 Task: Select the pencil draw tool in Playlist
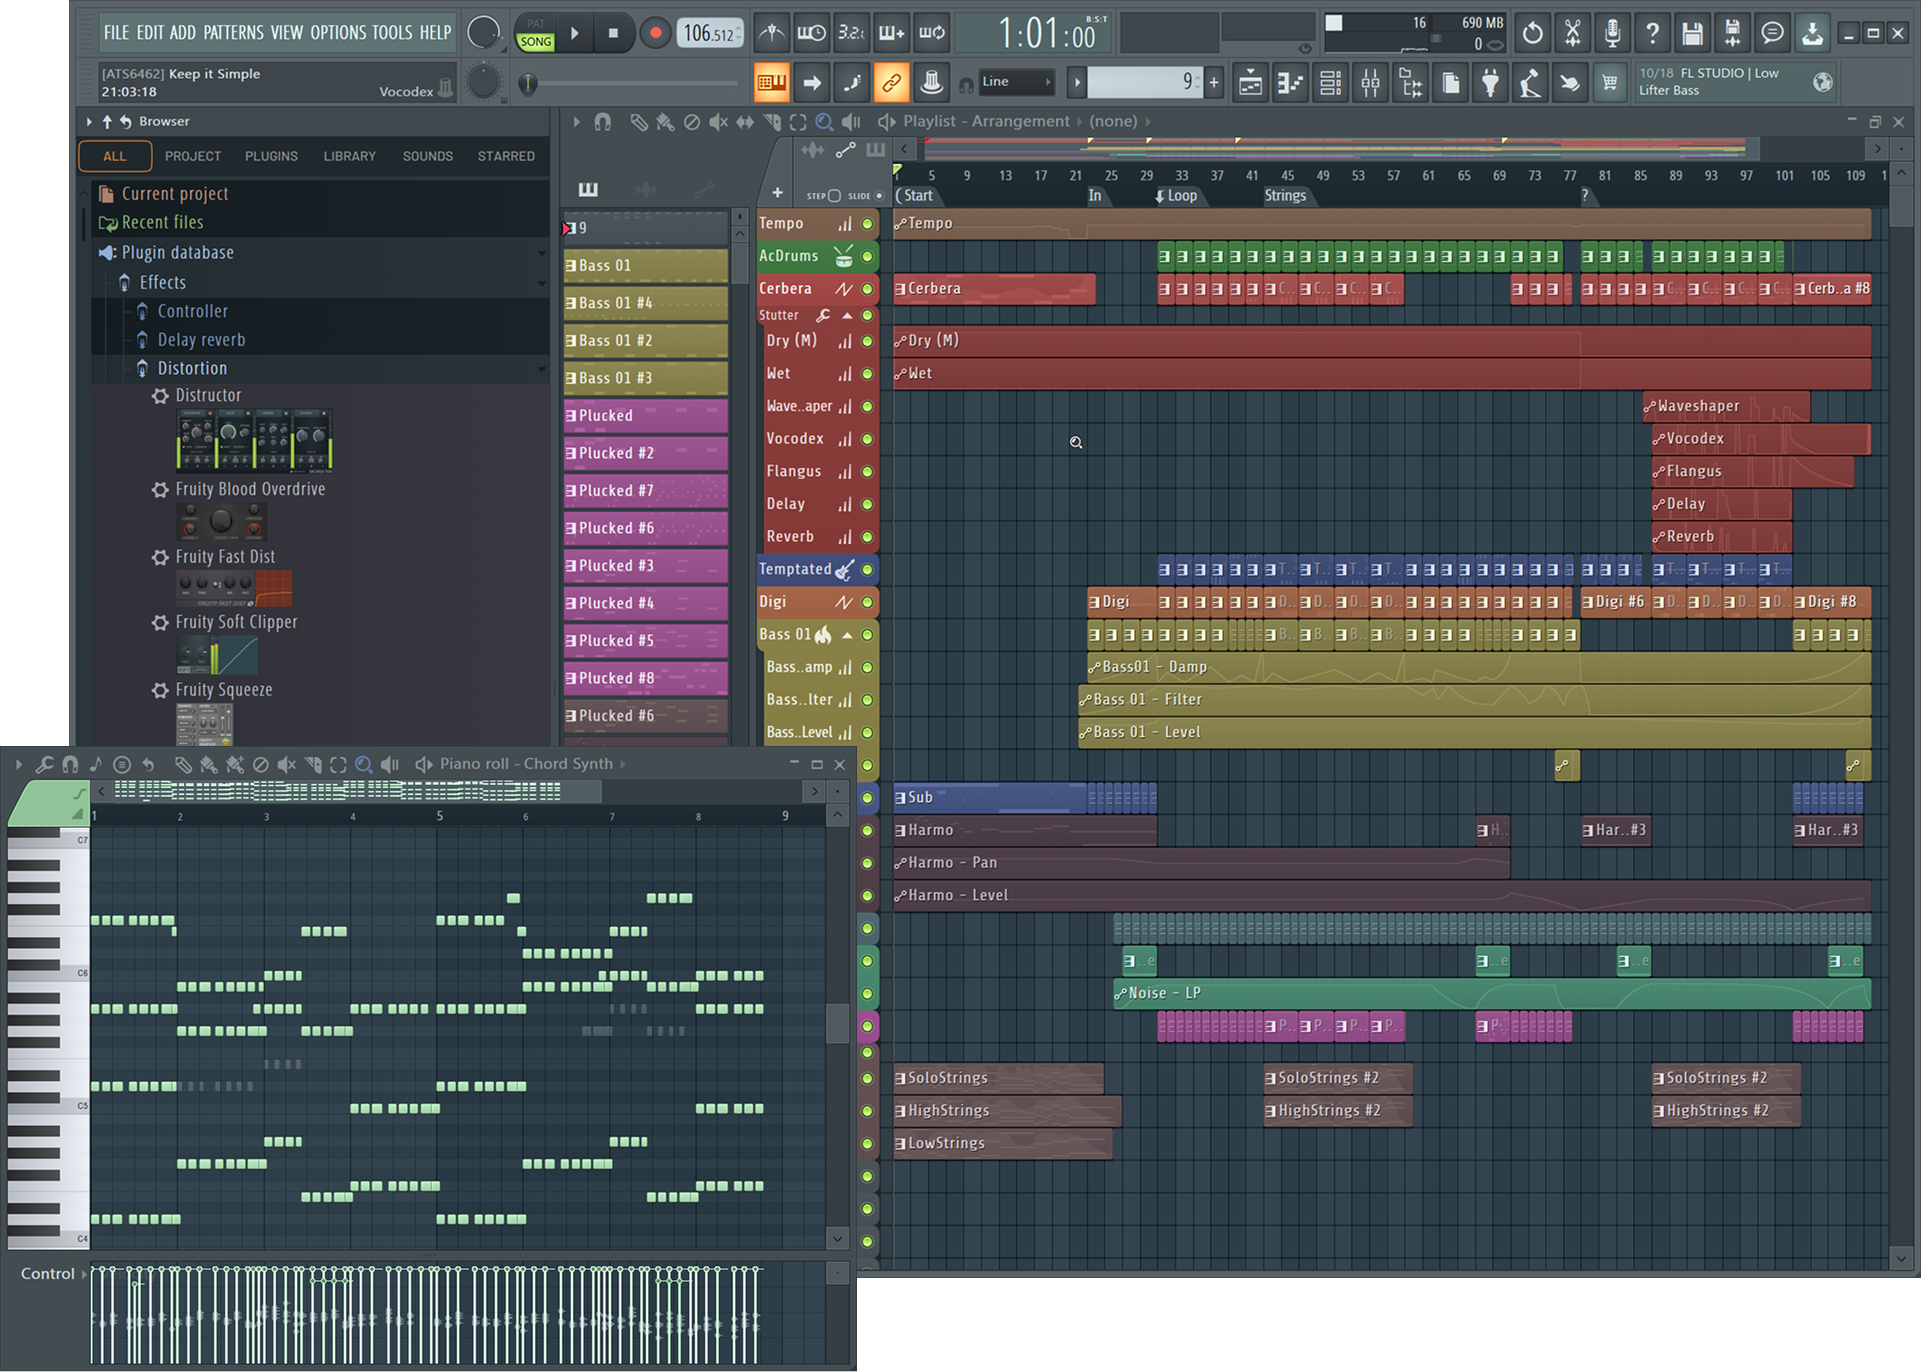pos(638,122)
